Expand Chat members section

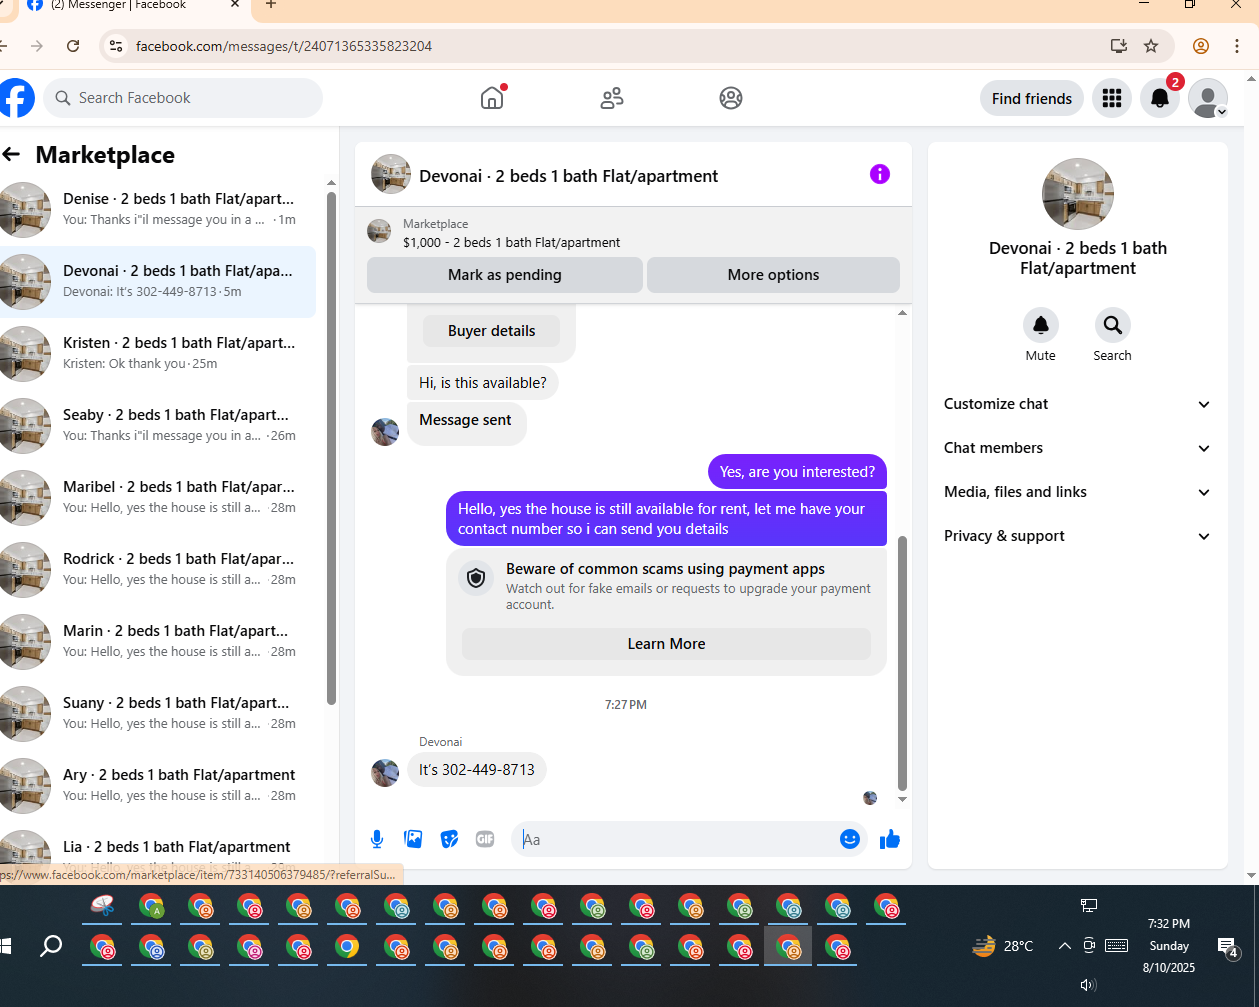[x=1077, y=448]
